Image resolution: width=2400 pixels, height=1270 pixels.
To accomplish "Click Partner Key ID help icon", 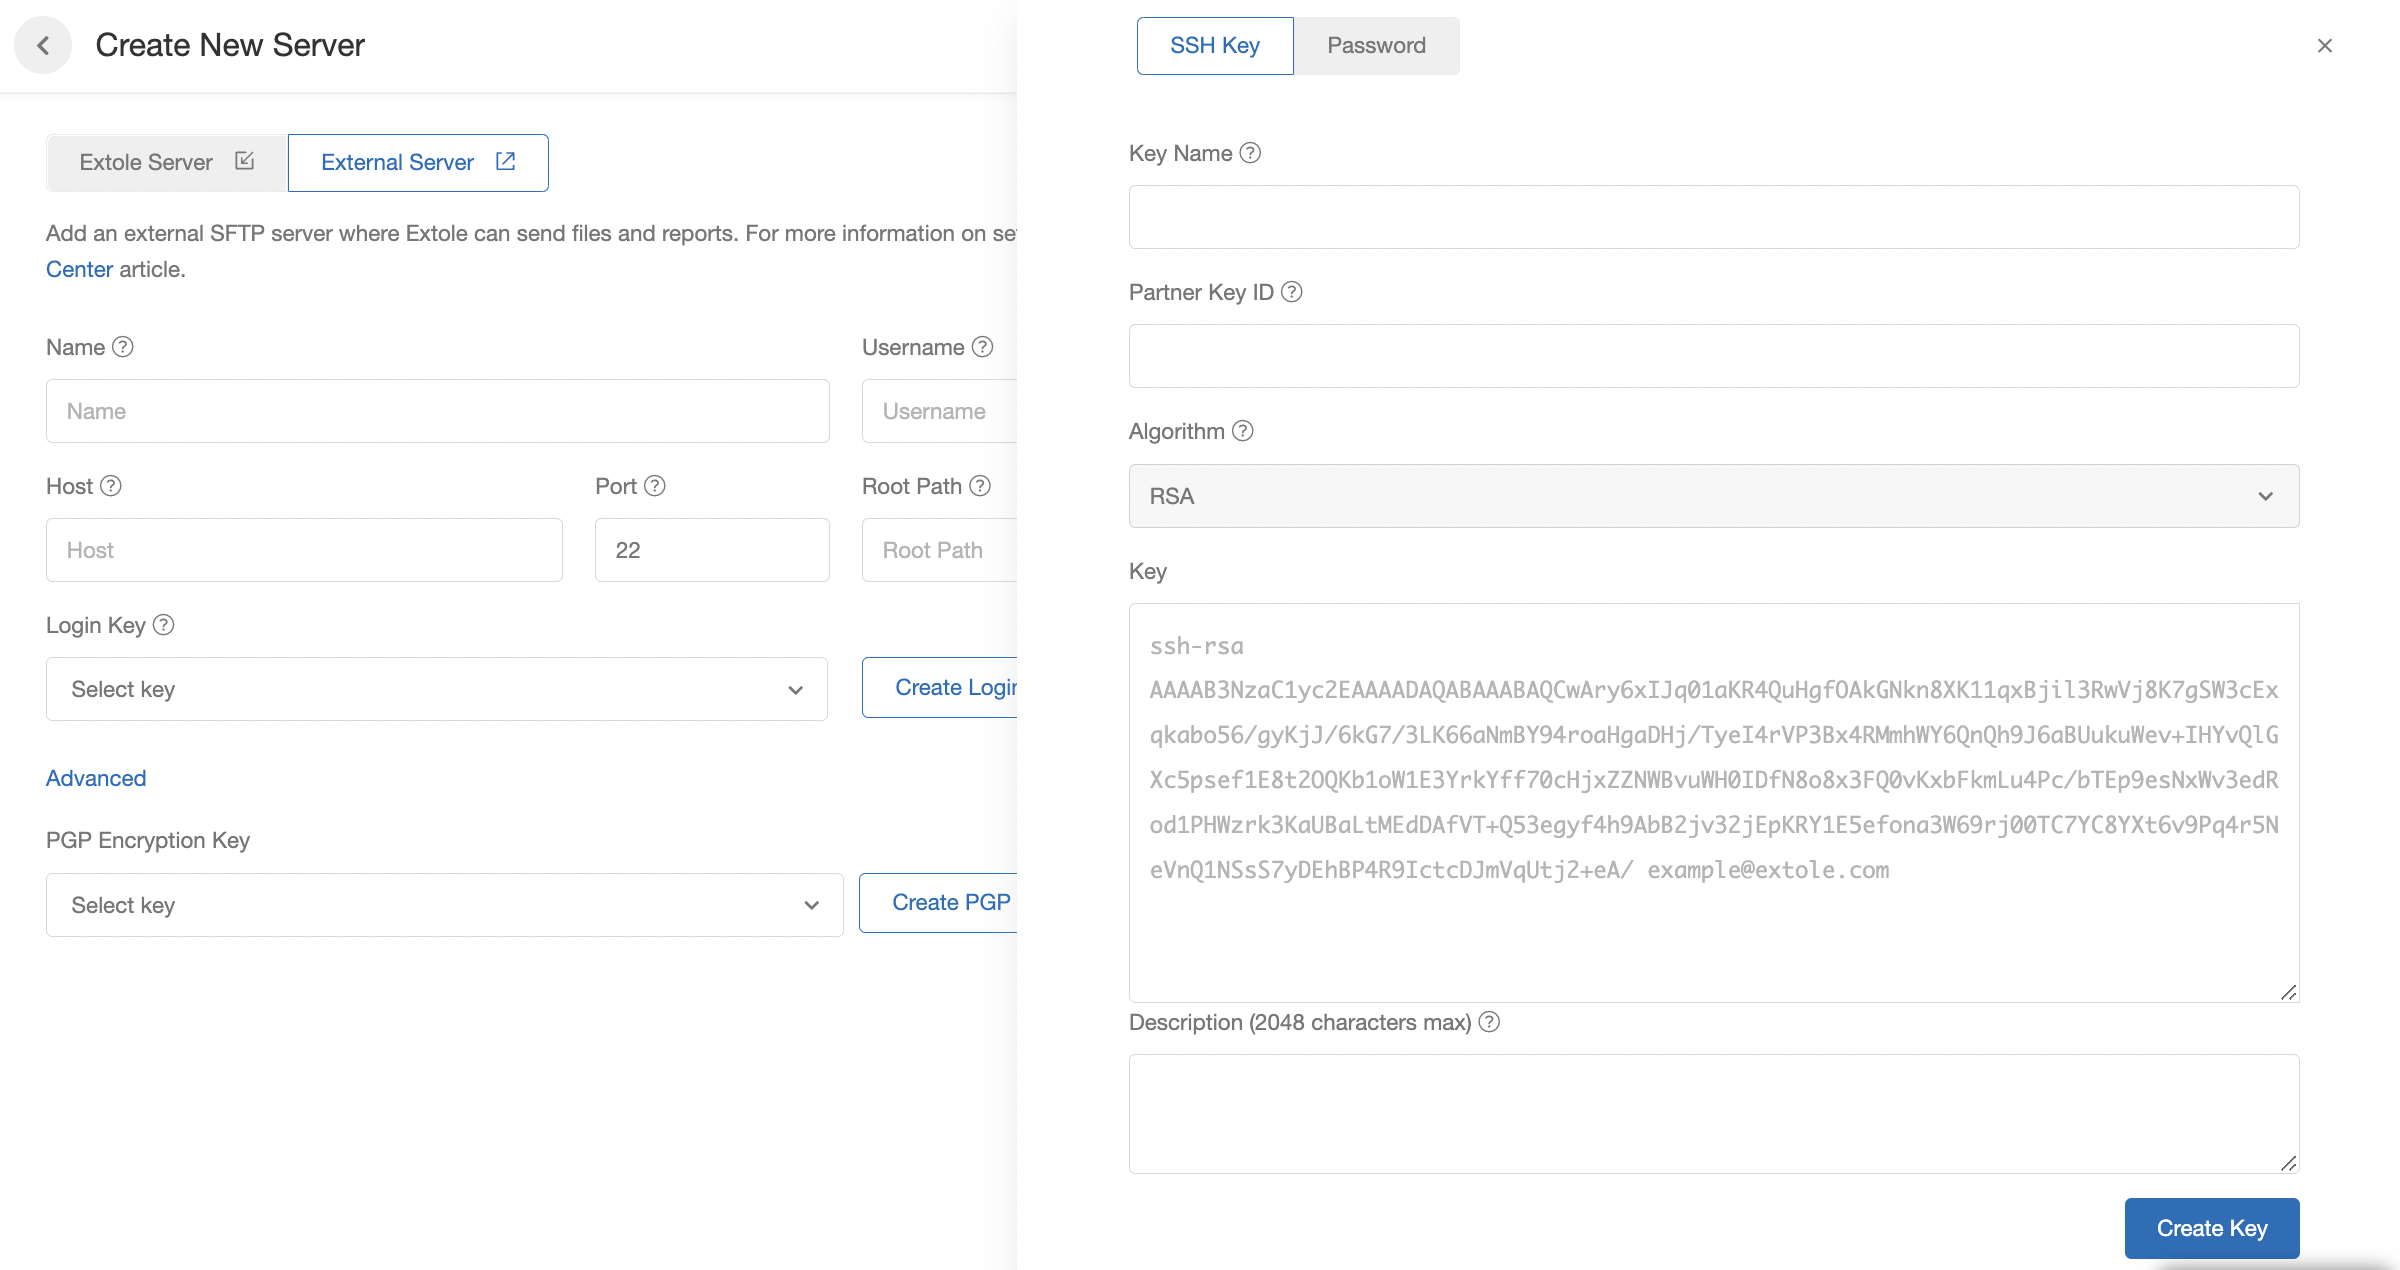I will tap(1291, 292).
